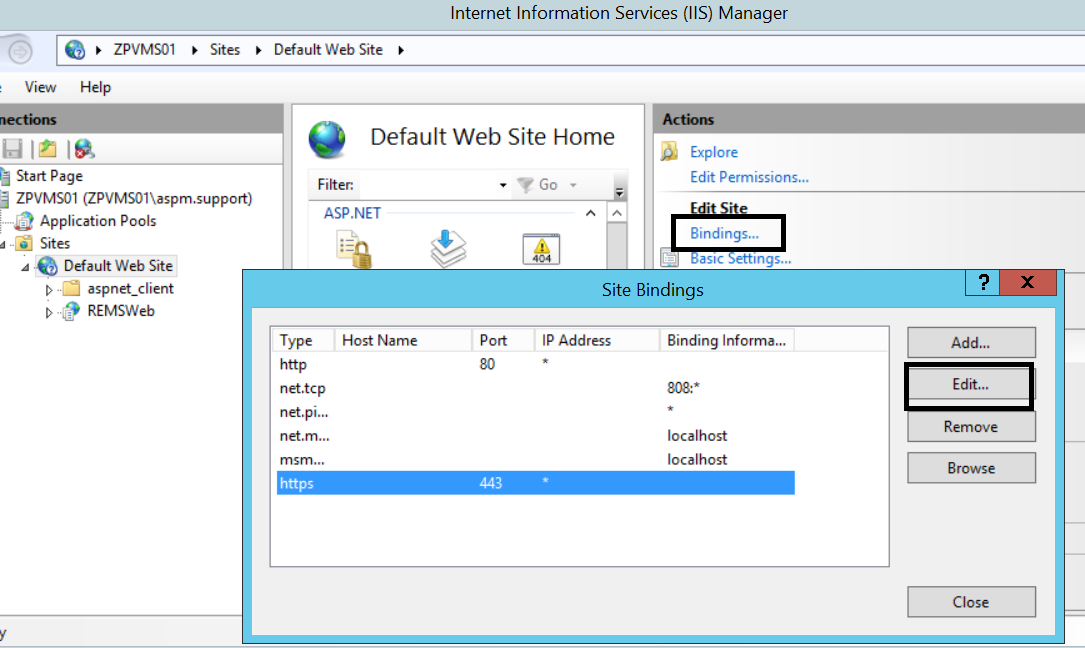Click the Up folder toolbar icon
1085x648 pixels.
coord(47,149)
